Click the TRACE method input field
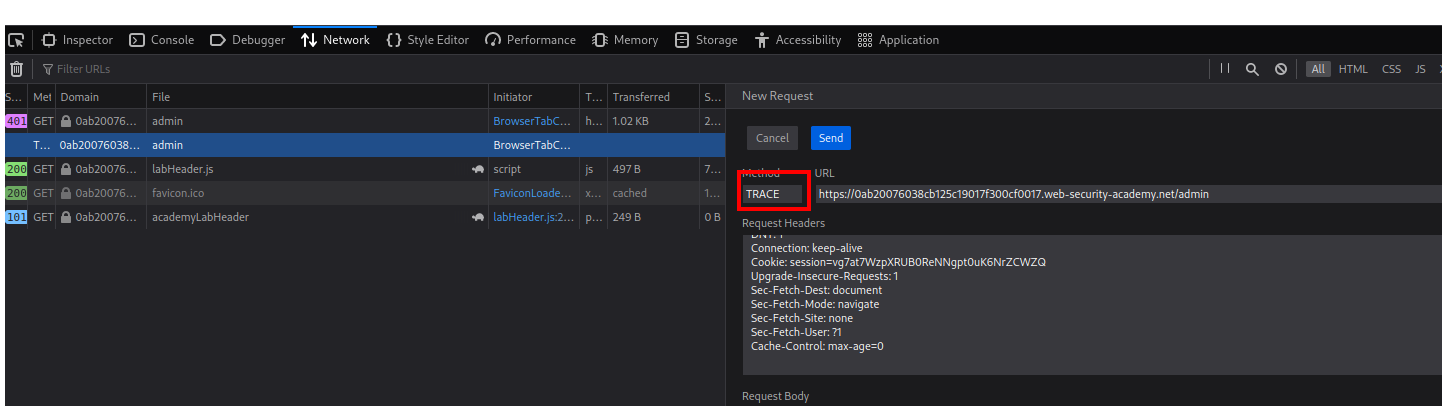The width and height of the screenshot is (1447, 411). tap(772, 194)
